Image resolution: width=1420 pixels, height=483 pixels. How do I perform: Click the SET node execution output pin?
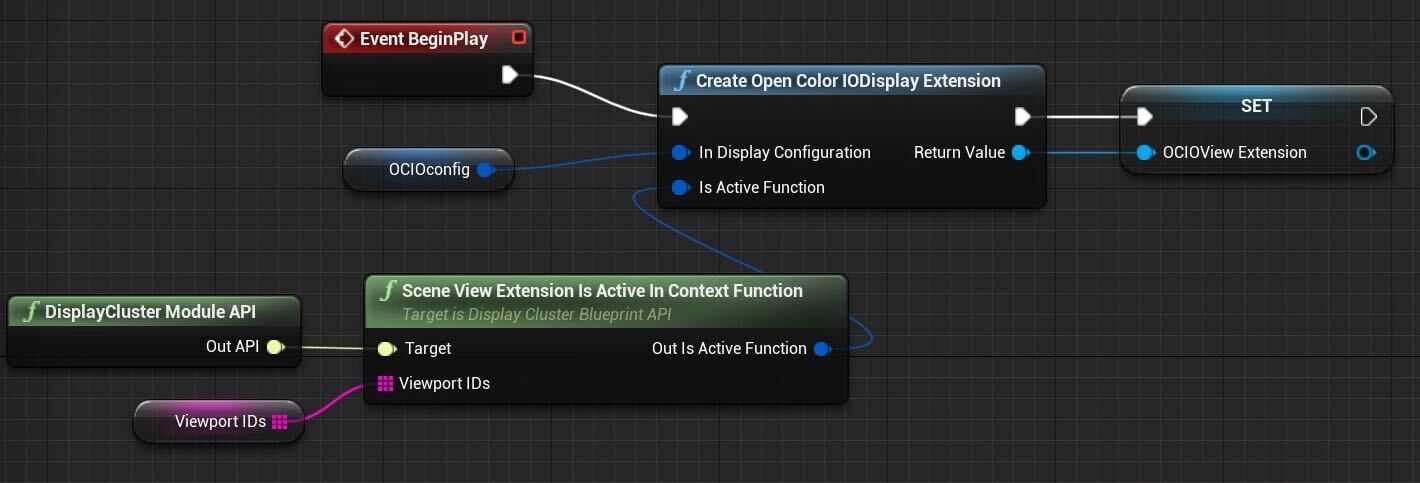1369,117
